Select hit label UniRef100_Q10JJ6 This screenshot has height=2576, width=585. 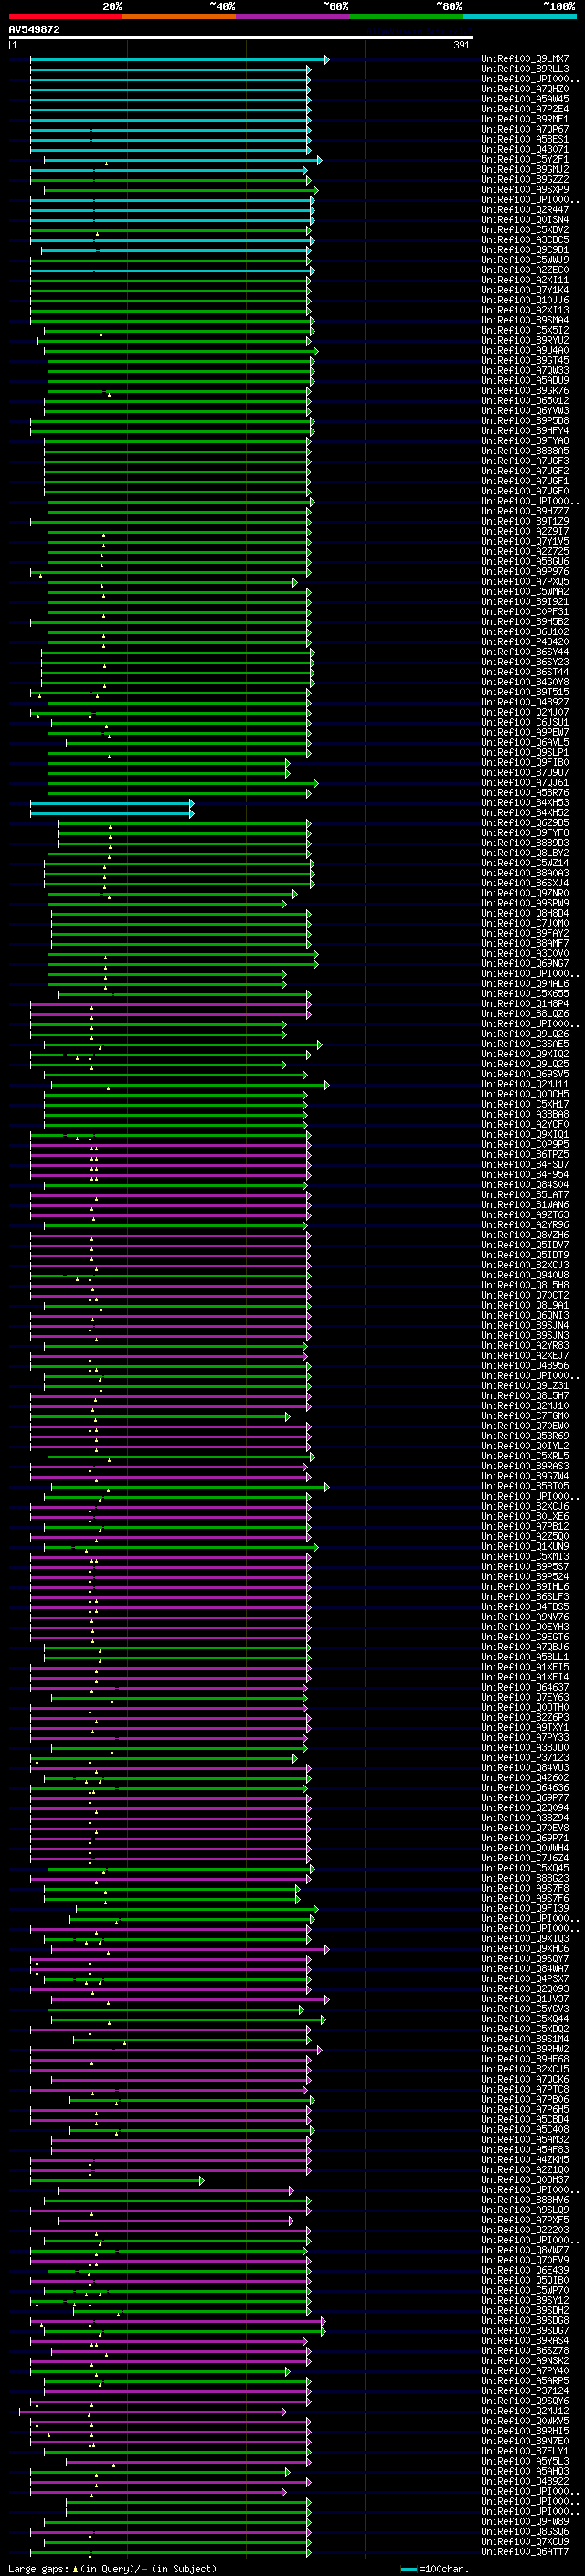[x=525, y=300]
